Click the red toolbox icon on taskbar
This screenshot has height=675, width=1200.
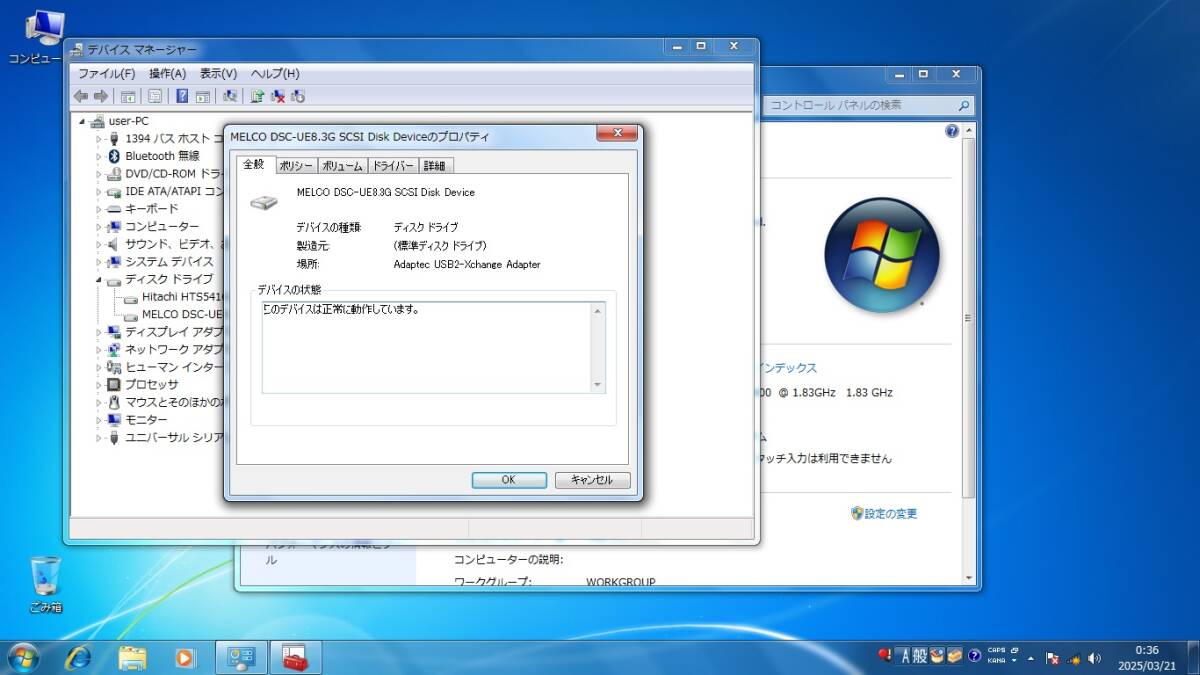click(294, 658)
